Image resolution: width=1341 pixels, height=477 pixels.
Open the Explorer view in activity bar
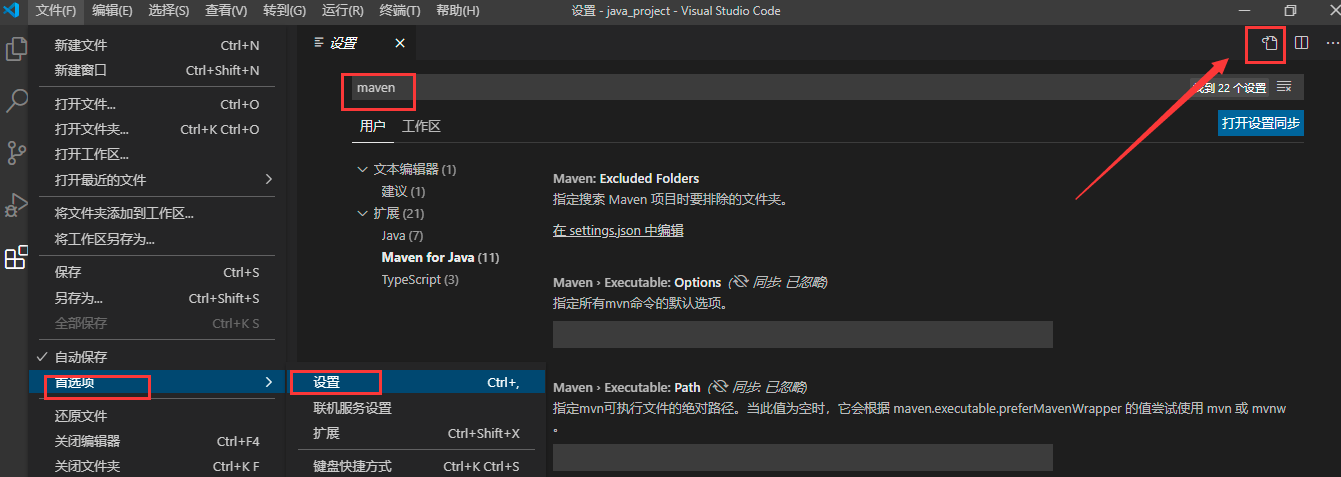click(16, 48)
